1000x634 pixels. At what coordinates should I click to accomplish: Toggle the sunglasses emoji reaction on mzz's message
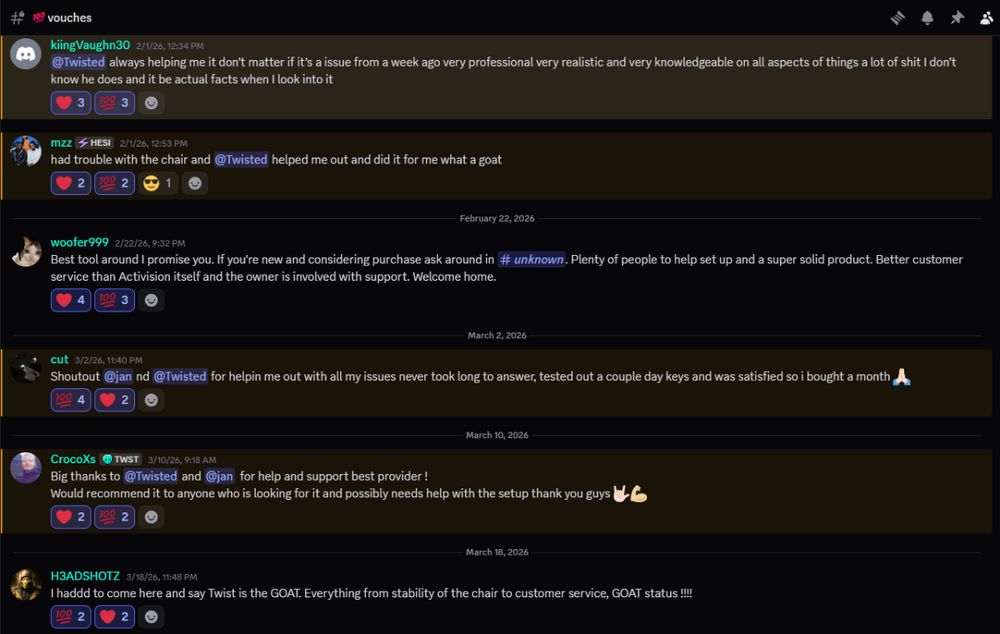pyautogui.click(x=158, y=183)
